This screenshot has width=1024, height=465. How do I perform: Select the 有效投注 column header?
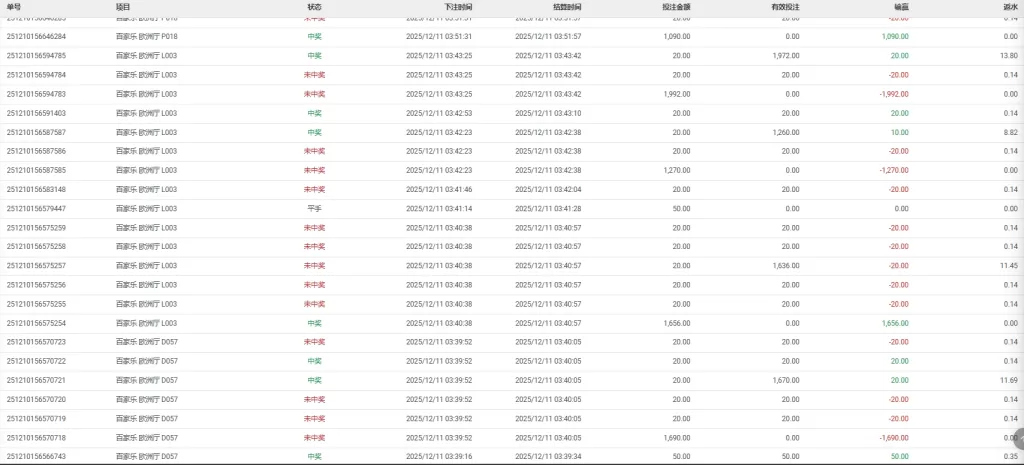(x=785, y=6)
